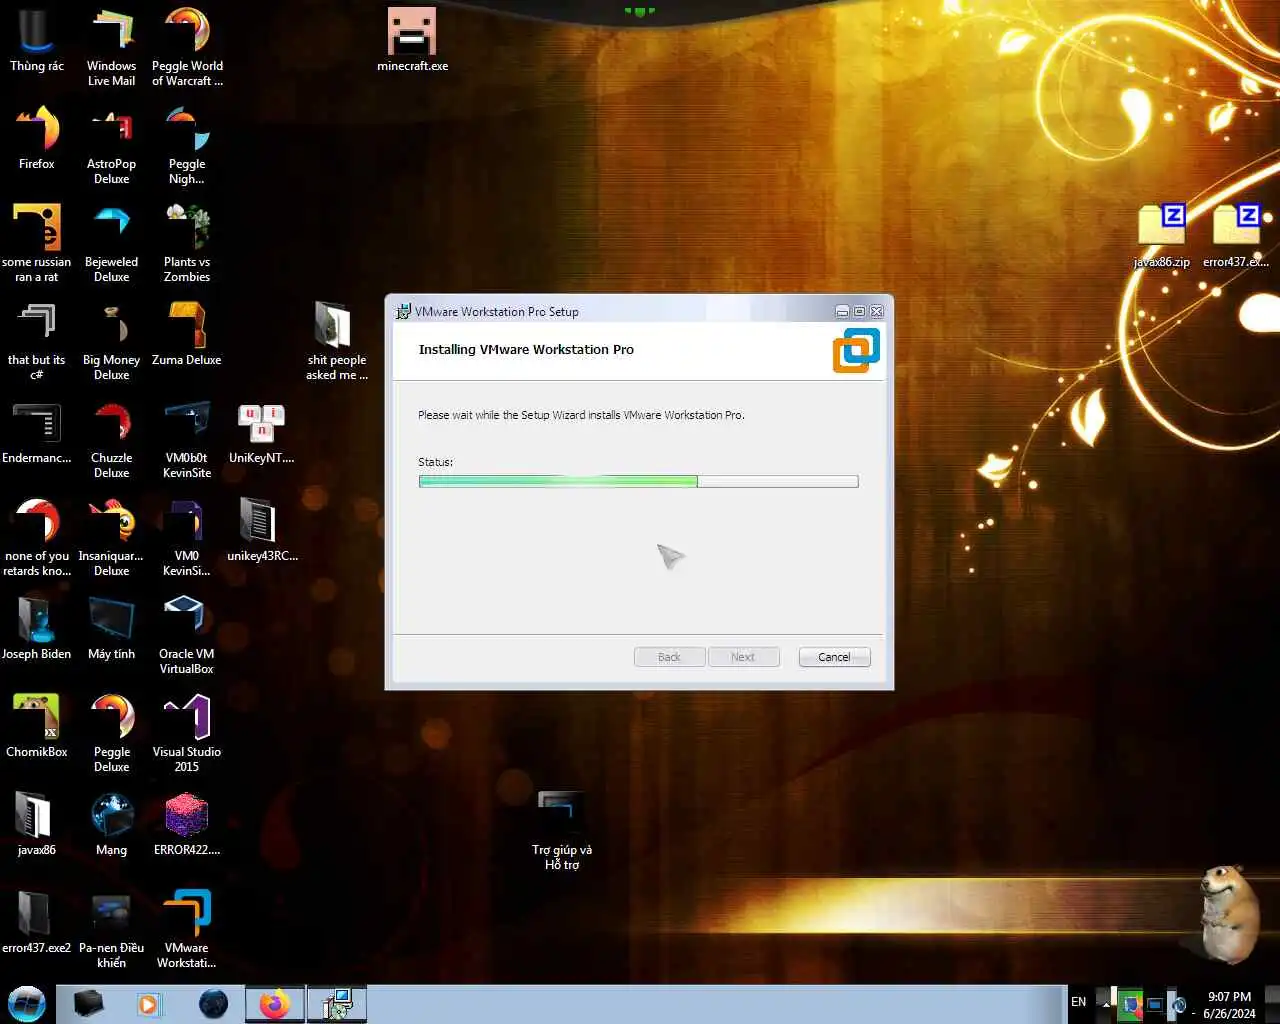Select the error437.ex... zip archive icon
The width and height of the screenshot is (1280, 1024).
tap(1236, 236)
